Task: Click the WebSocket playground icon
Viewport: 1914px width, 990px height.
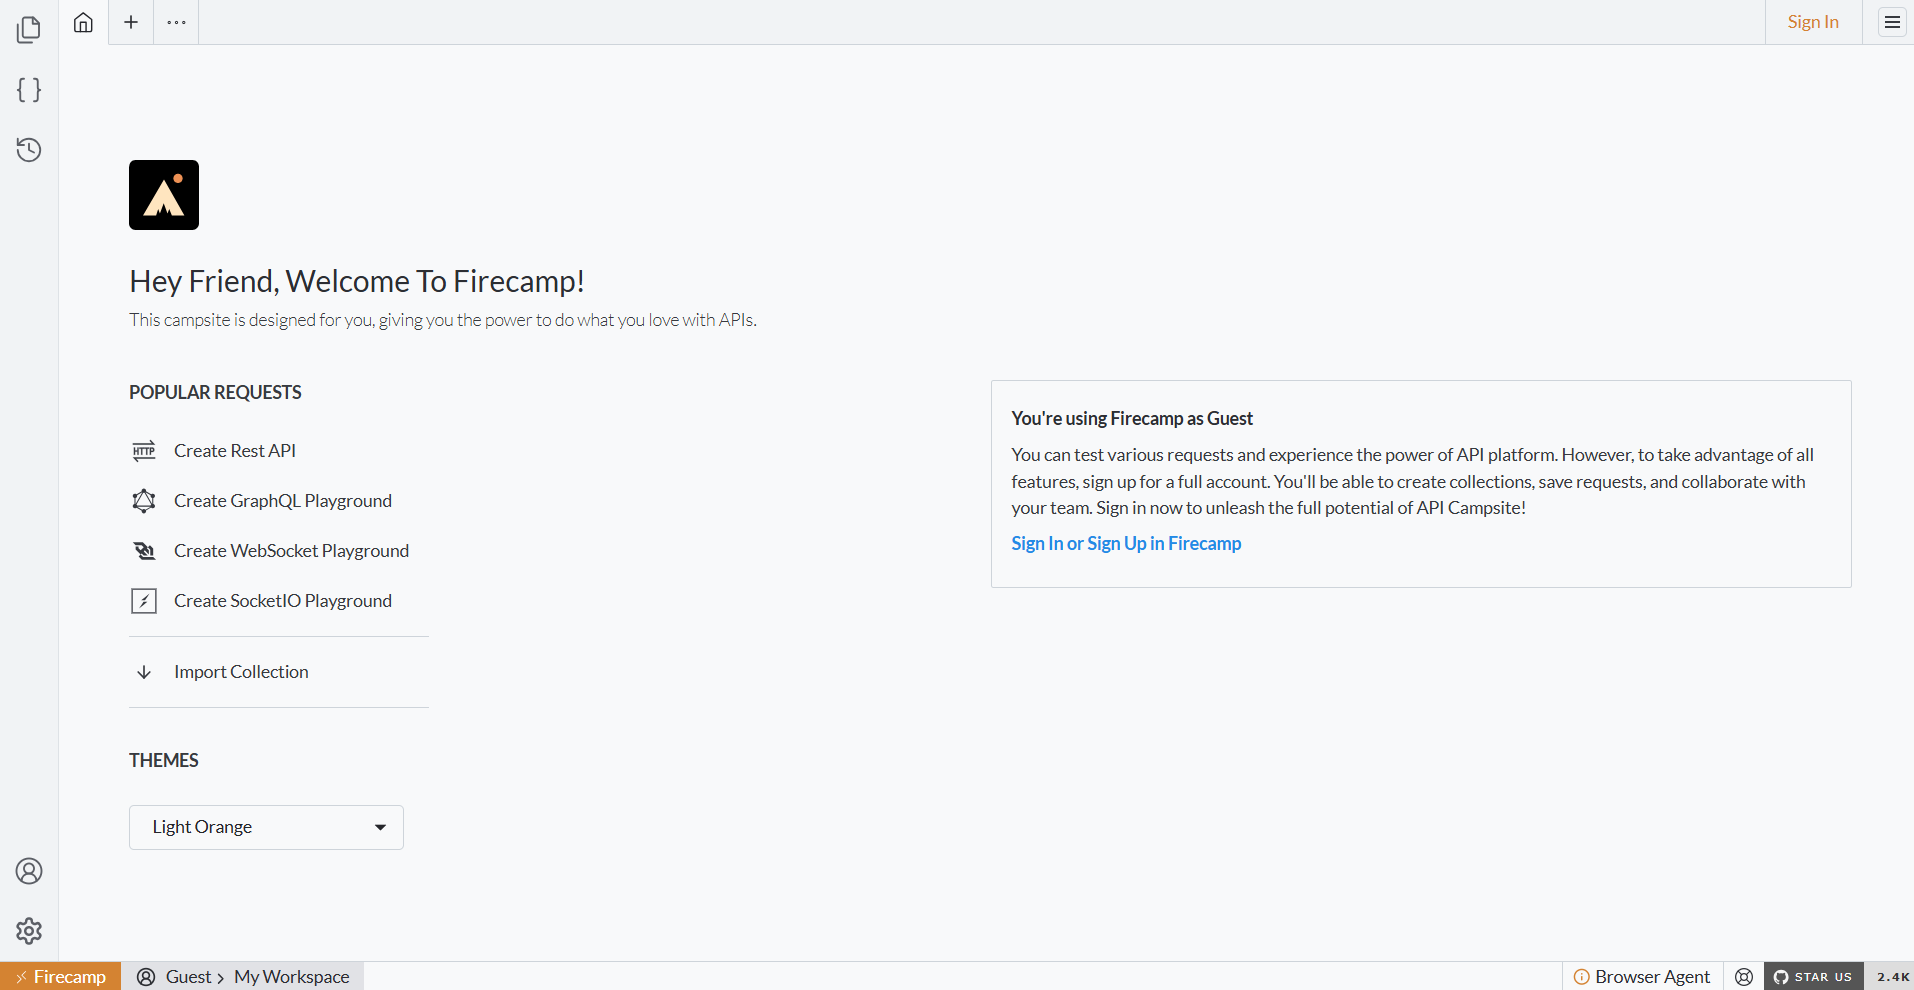Action: pyautogui.click(x=144, y=551)
